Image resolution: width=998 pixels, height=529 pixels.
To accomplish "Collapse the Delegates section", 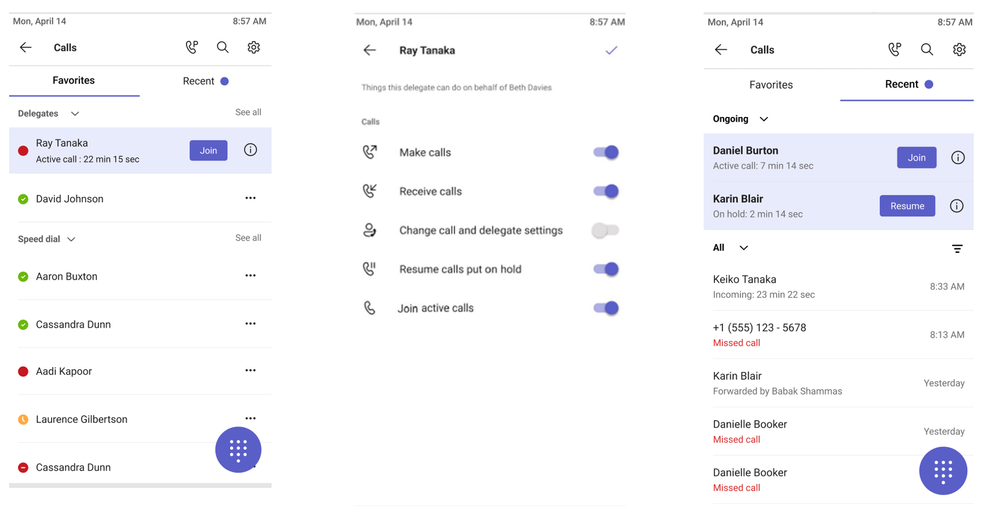I will click(x=74, y=113).
